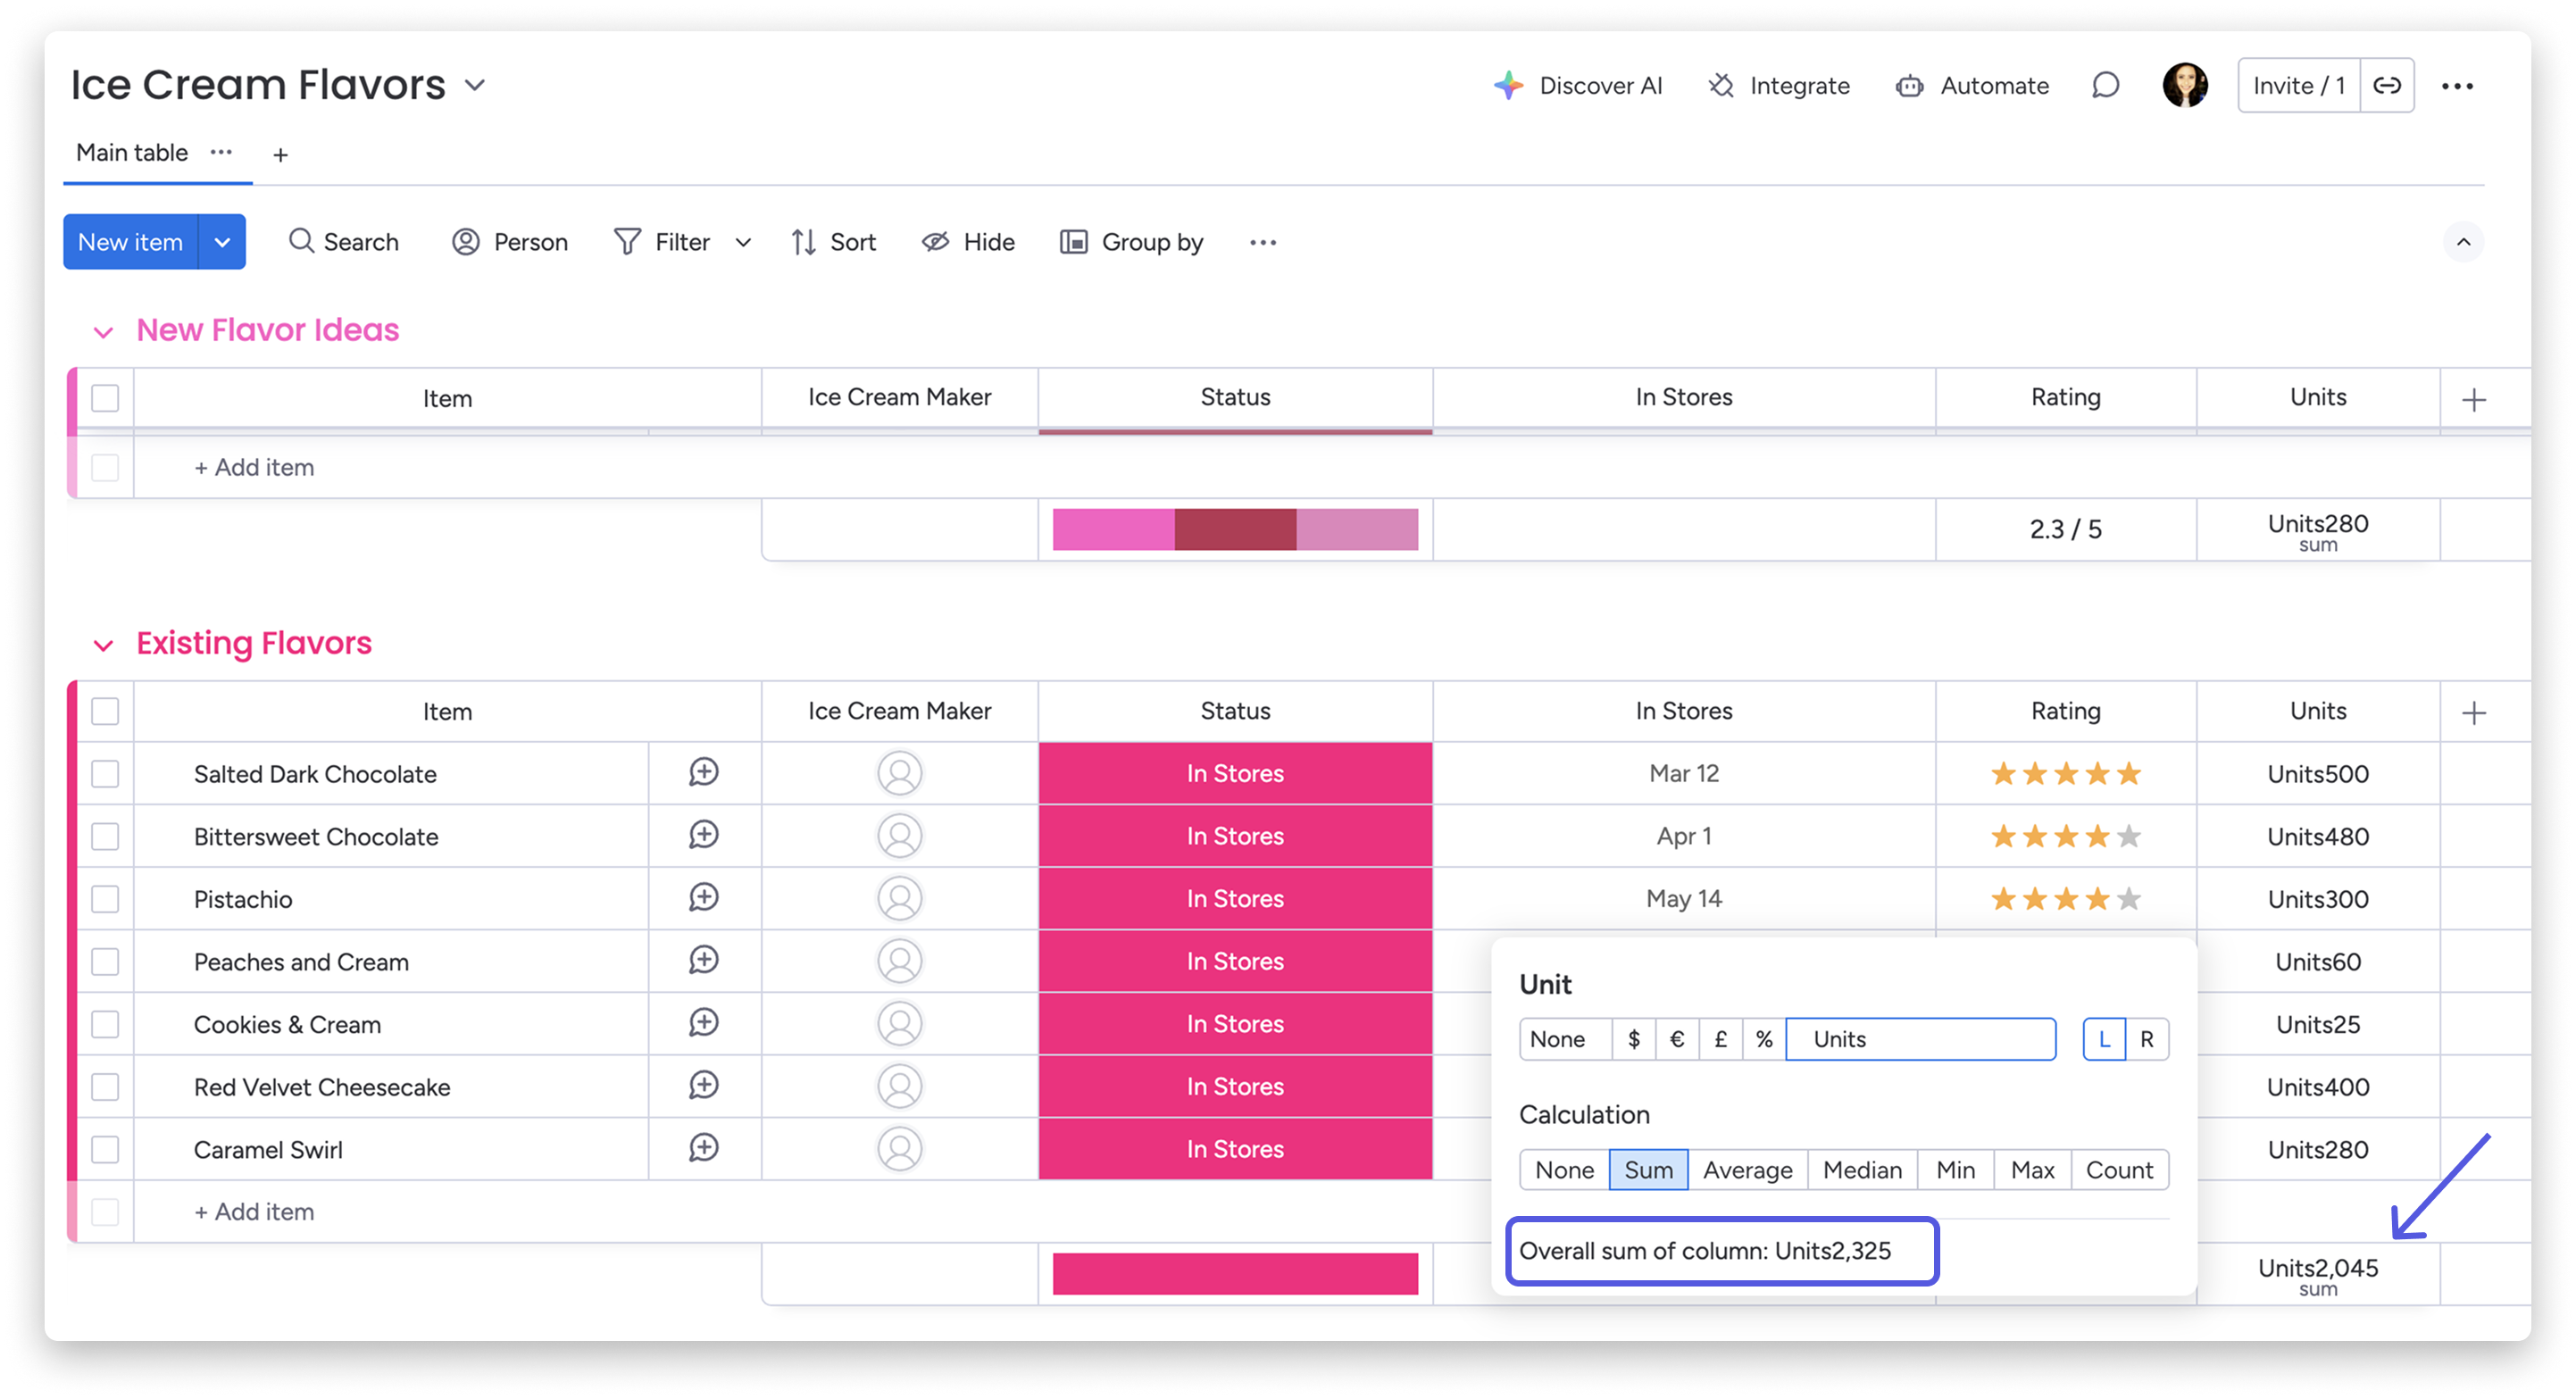Open the Automate robot icon
This screenshot has height=1399, width=2576.
click(x=1909, y=86)
